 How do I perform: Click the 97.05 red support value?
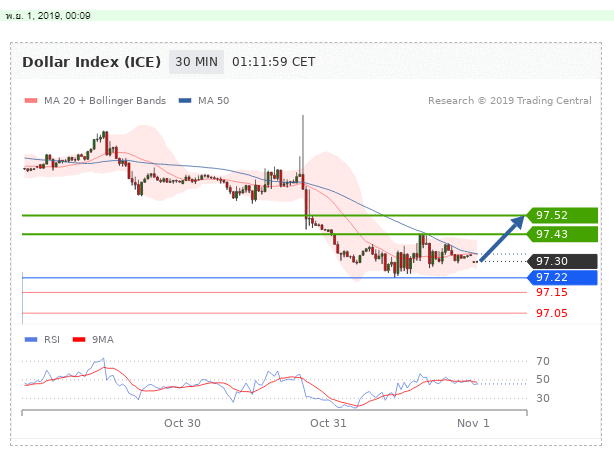[x=552, y=313]
